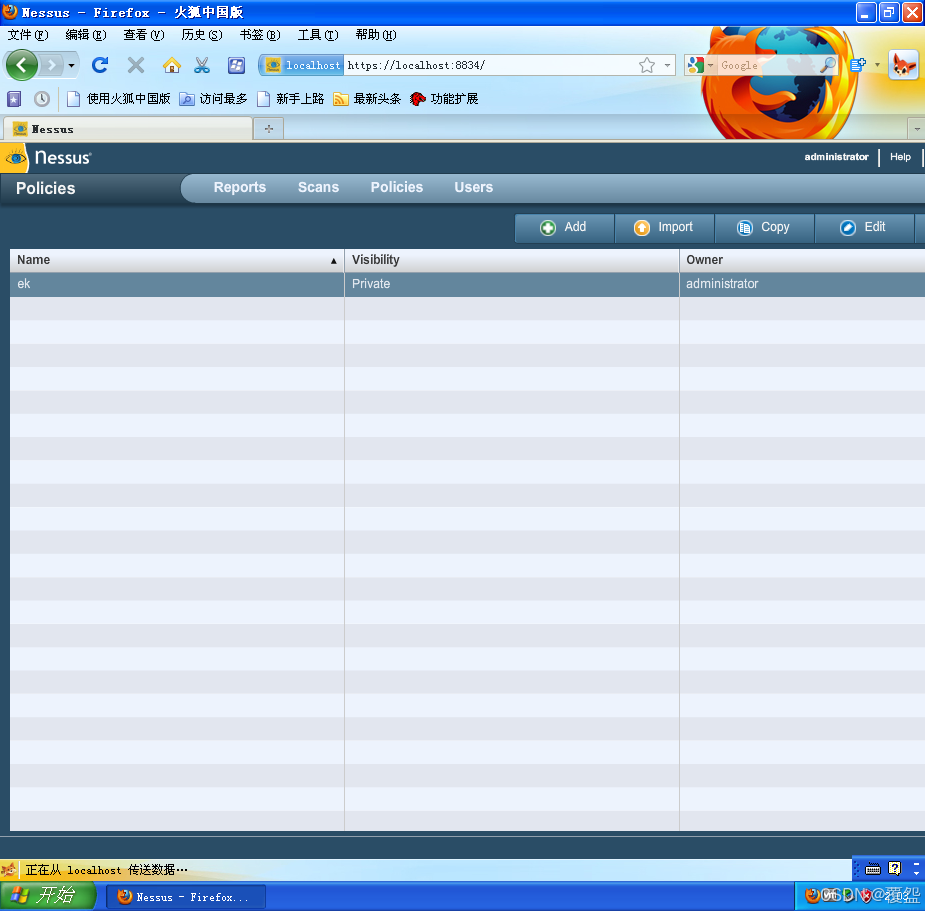
Task: Sort by the Owner column header
Action: [x=802, y=260]
